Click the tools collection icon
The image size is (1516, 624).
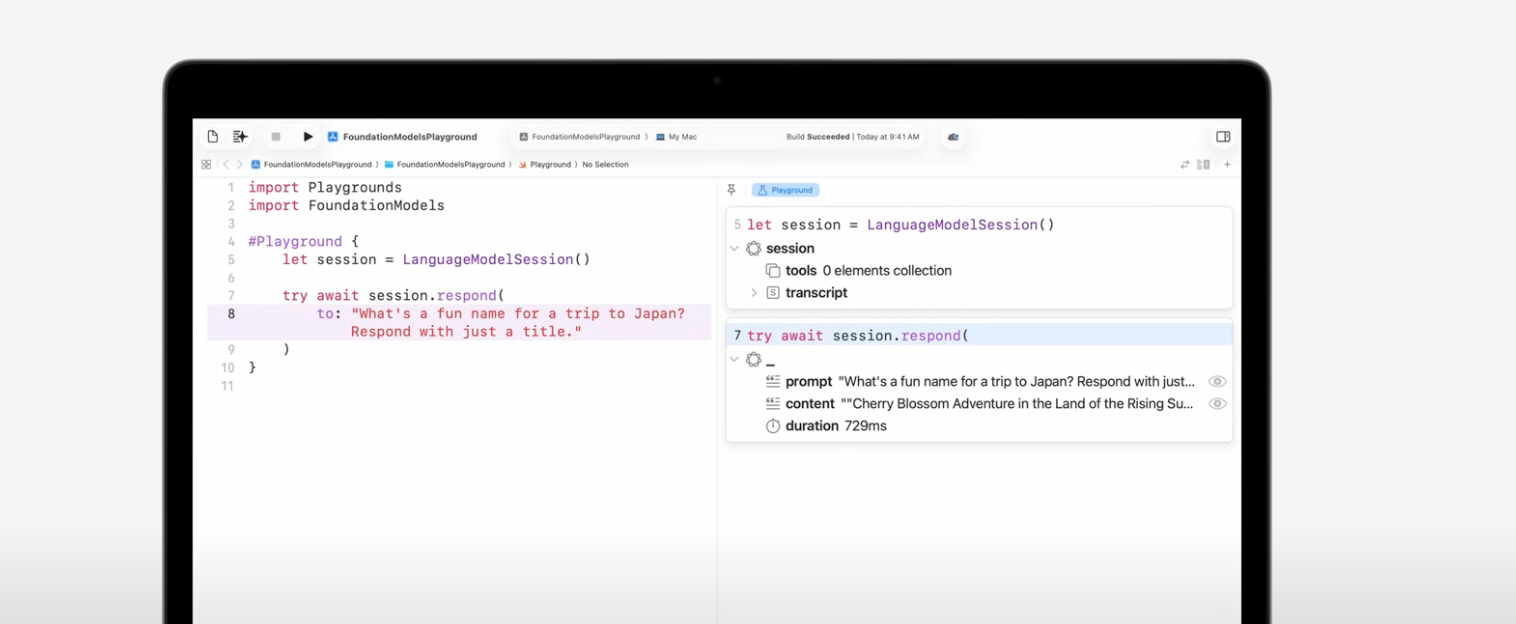coord(773,271)
